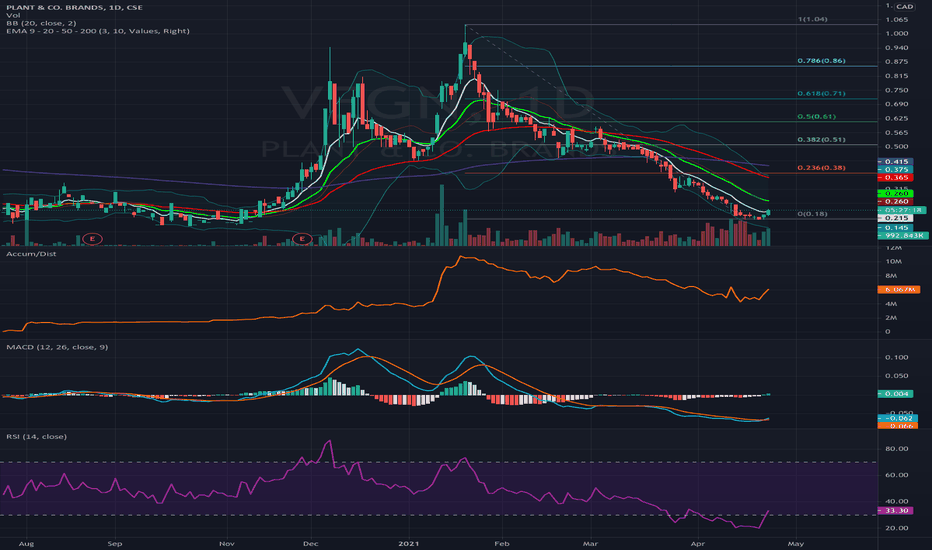Click the 0.500 price scale value

pos(896,146)
